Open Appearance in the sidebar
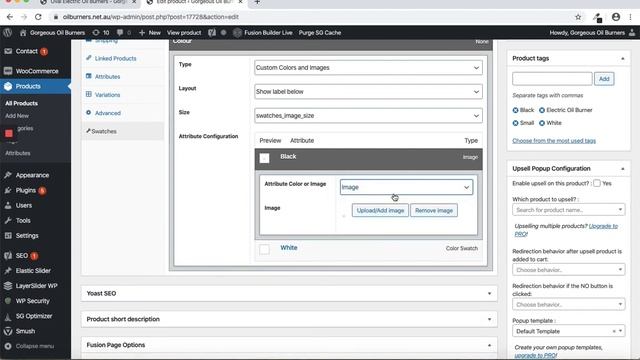640x360 pixels. coord(32,175)
